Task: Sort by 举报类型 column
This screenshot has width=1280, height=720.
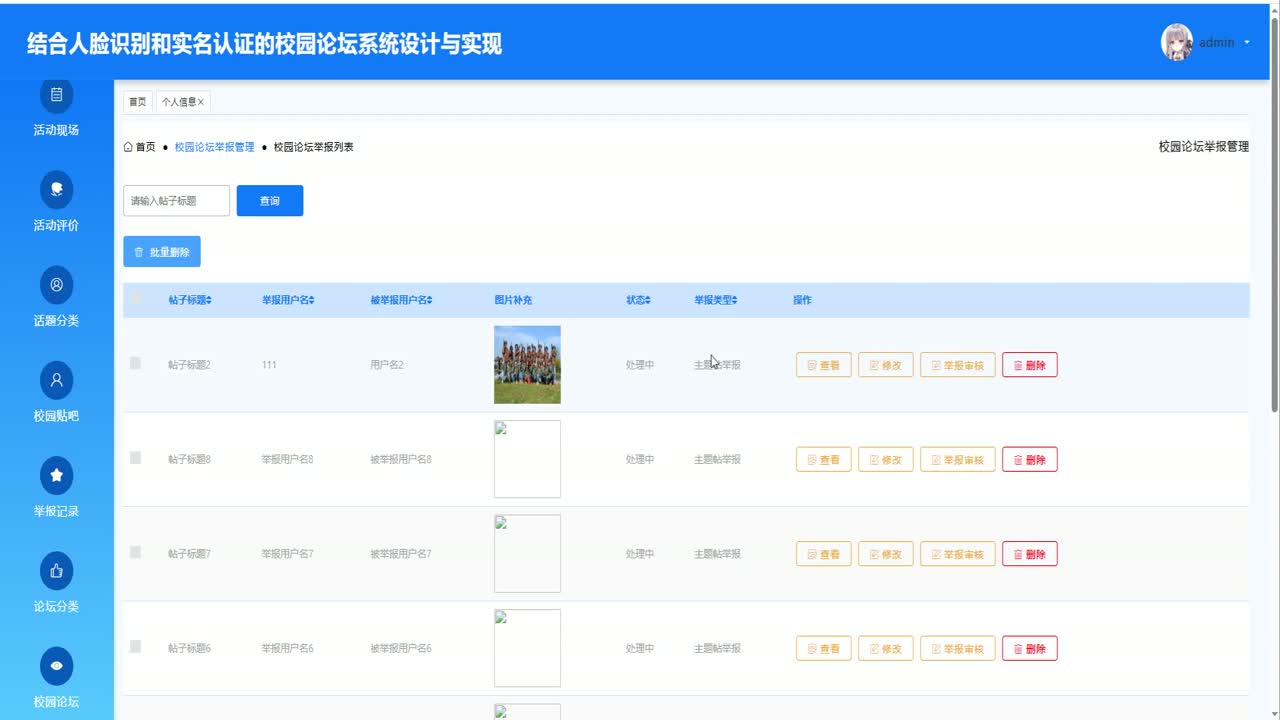Action: [715, 300]
